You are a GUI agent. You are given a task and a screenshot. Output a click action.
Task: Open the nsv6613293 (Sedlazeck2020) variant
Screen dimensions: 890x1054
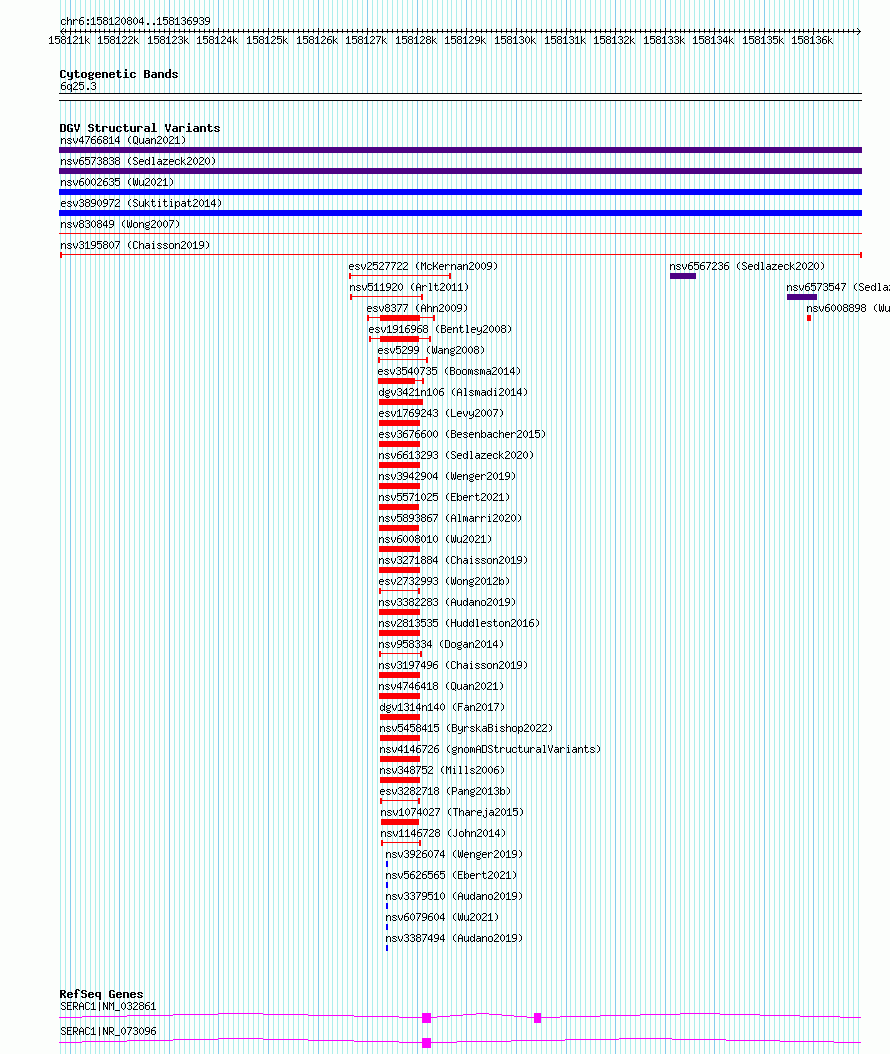click(456, 455)
